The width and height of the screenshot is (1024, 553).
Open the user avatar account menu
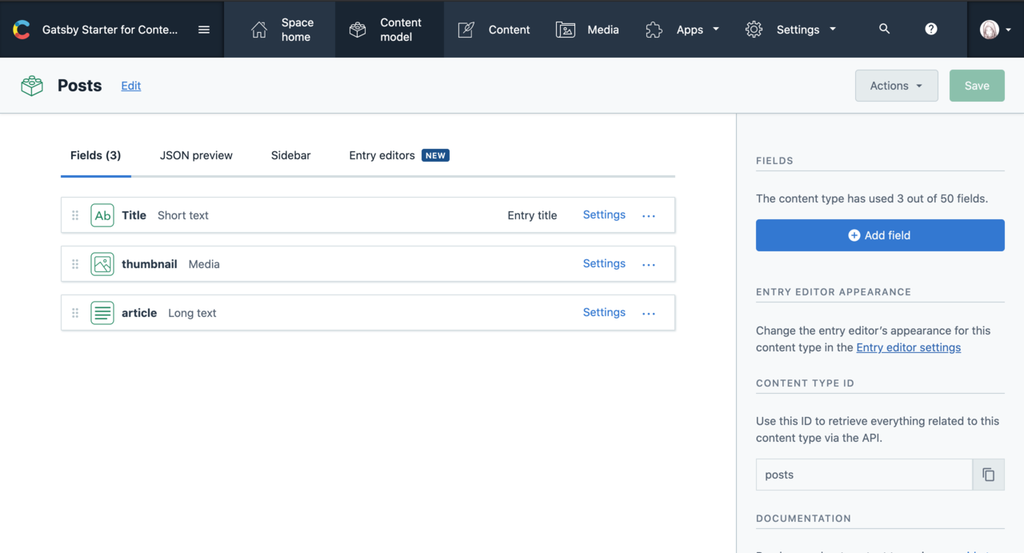pos(994,30)
